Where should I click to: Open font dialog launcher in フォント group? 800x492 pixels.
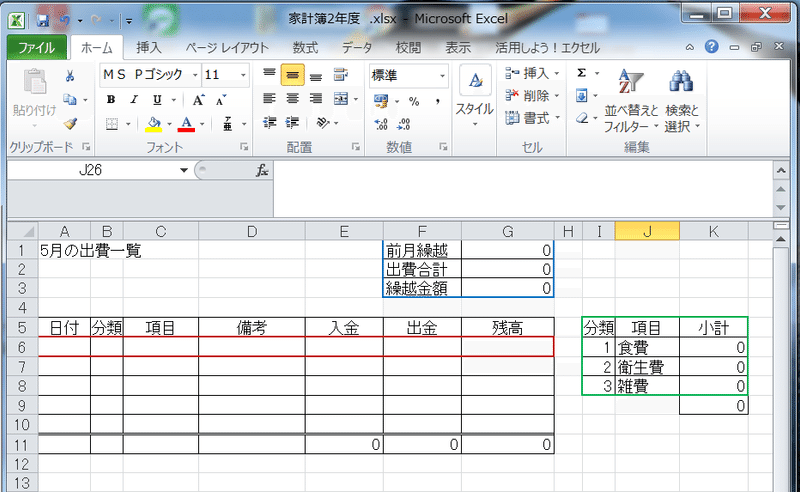pyautogui.click(x=244, y=147)
